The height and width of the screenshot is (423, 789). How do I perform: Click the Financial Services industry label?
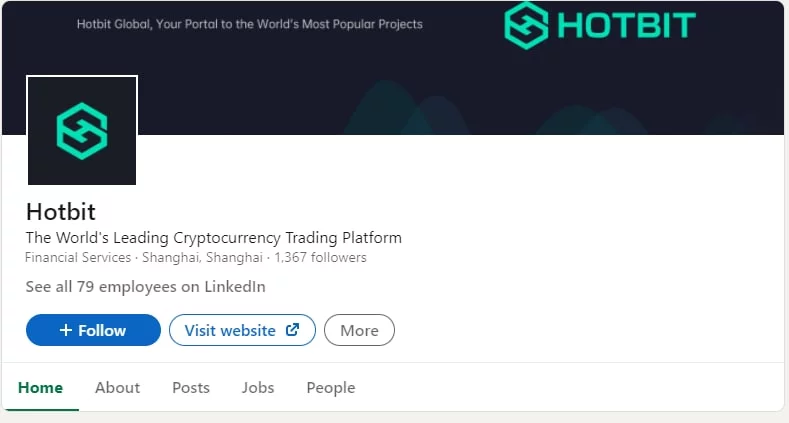pyautogui.click(x=78, y=258)
